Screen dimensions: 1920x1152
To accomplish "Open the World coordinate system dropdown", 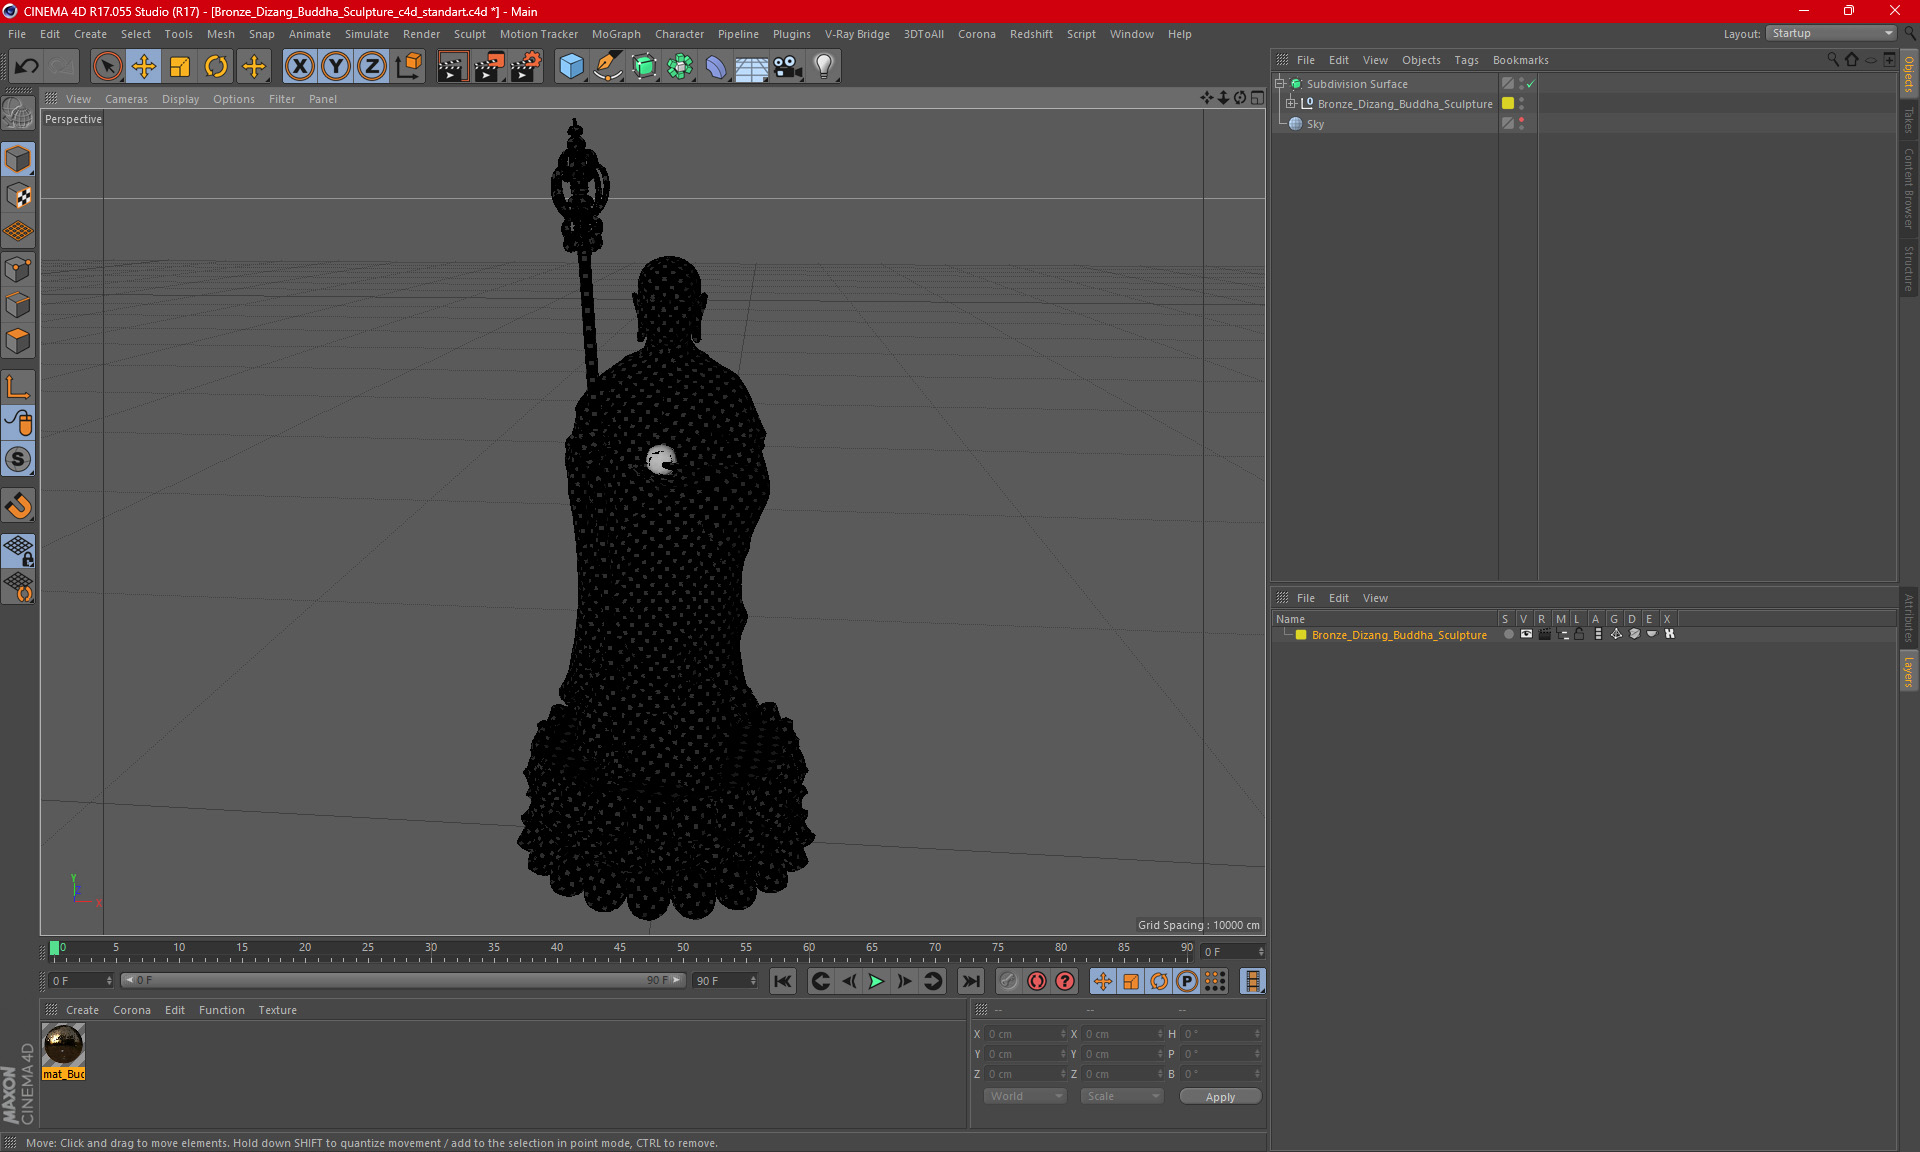I will 1025,1096.
